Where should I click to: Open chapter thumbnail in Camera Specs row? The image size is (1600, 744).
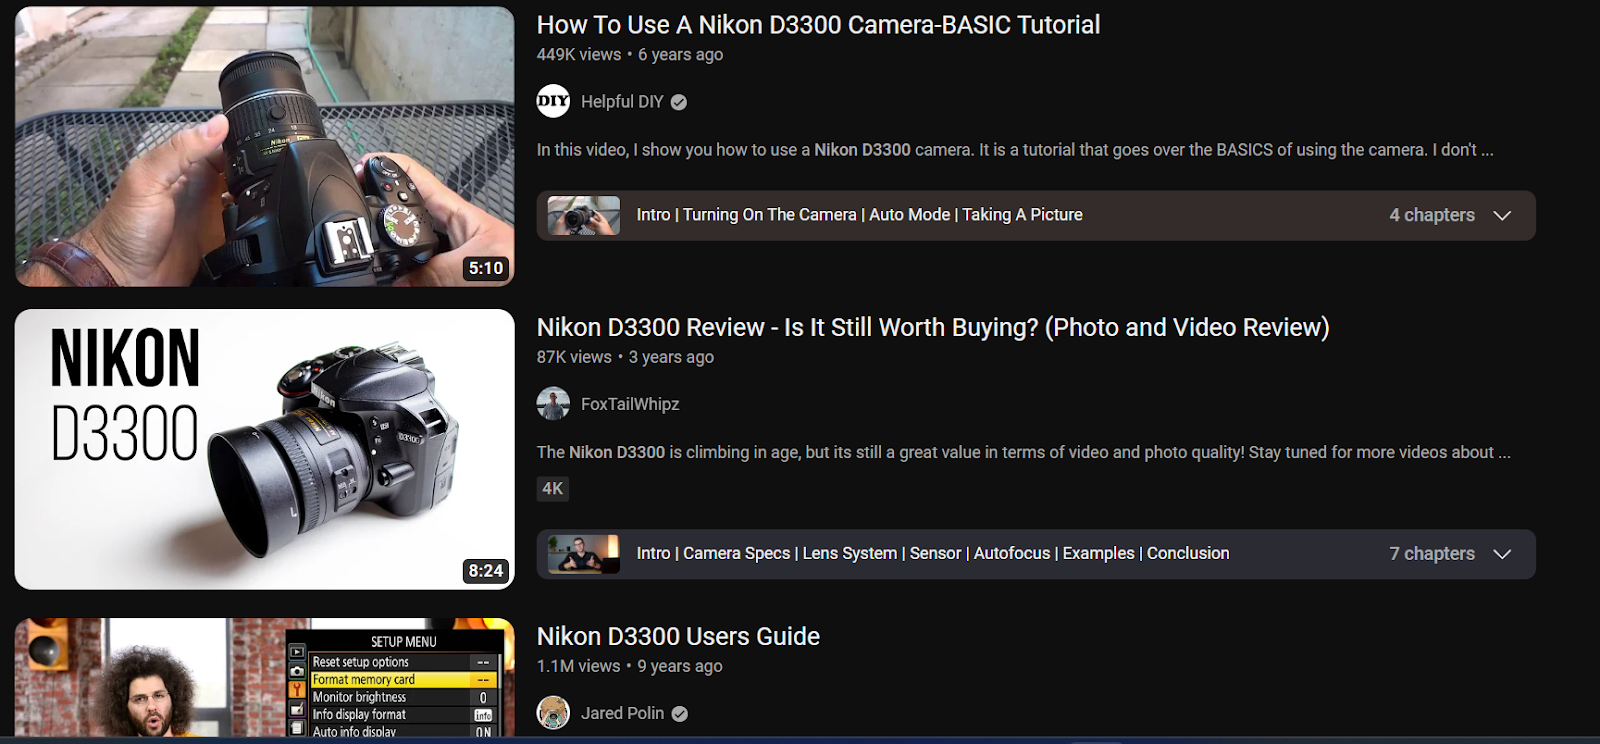coord(584,554)
